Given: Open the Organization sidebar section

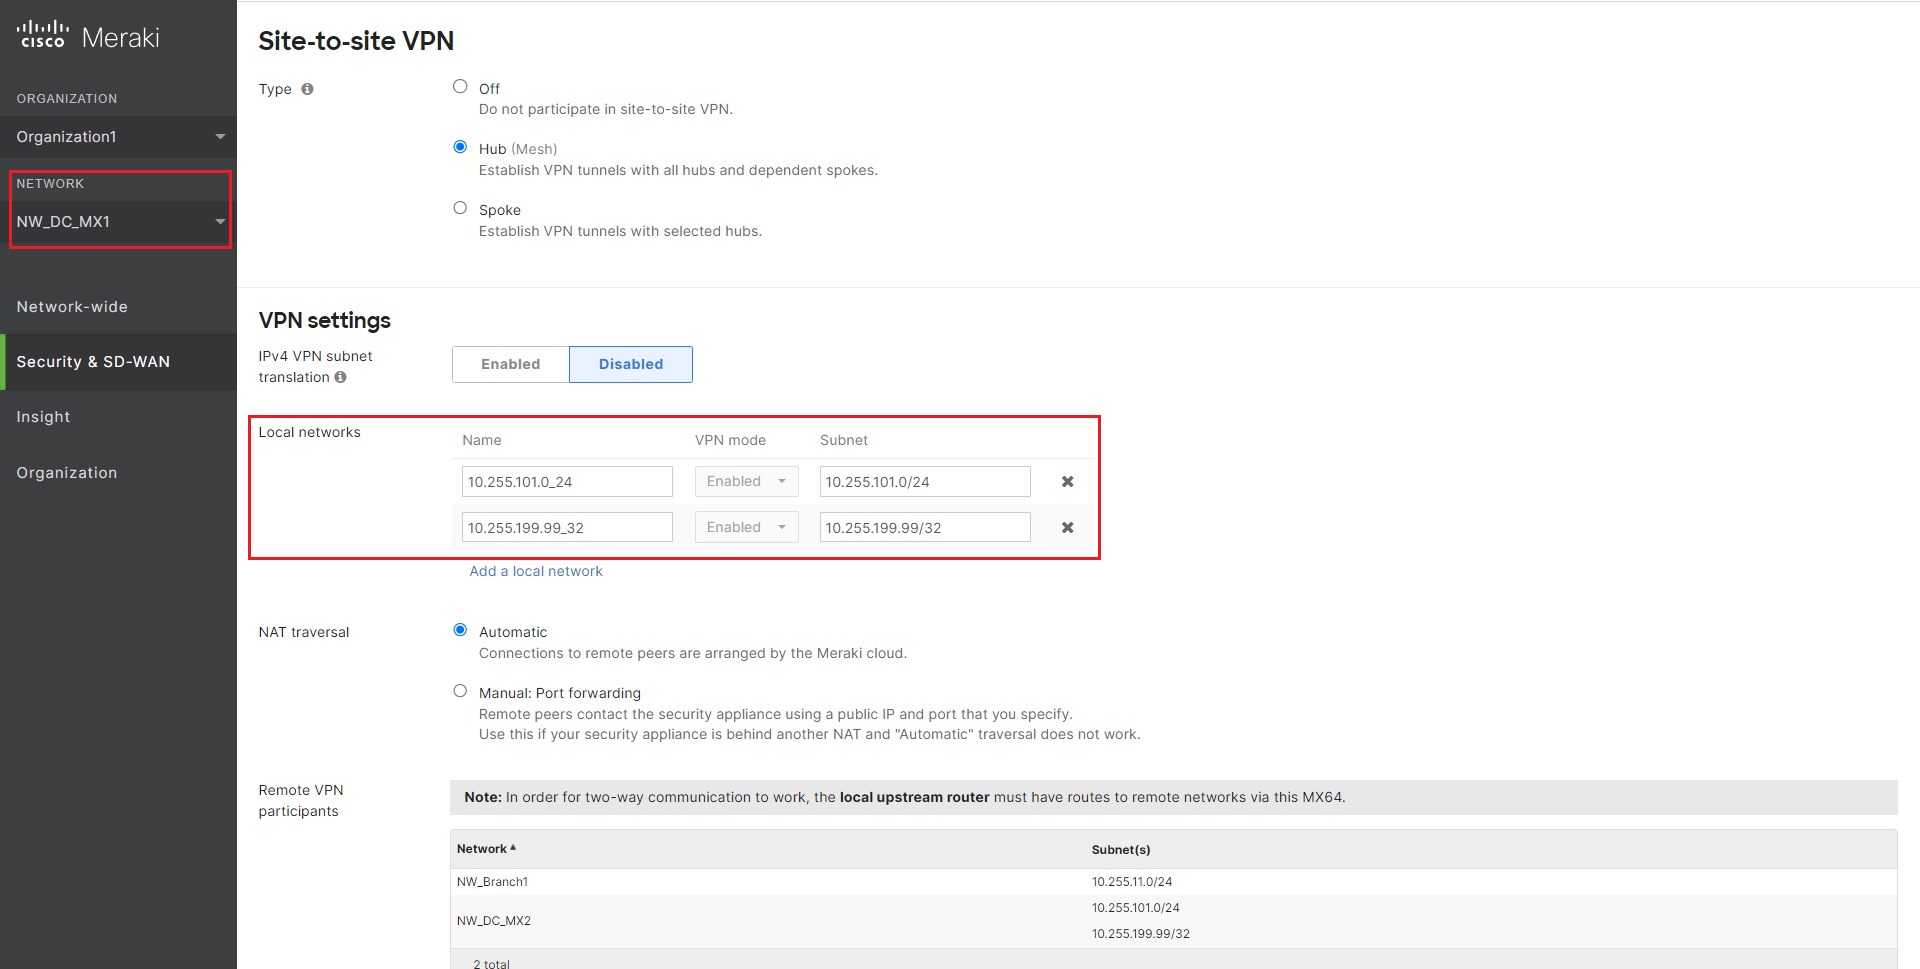Looking at the screenshot, I should 67,472.
